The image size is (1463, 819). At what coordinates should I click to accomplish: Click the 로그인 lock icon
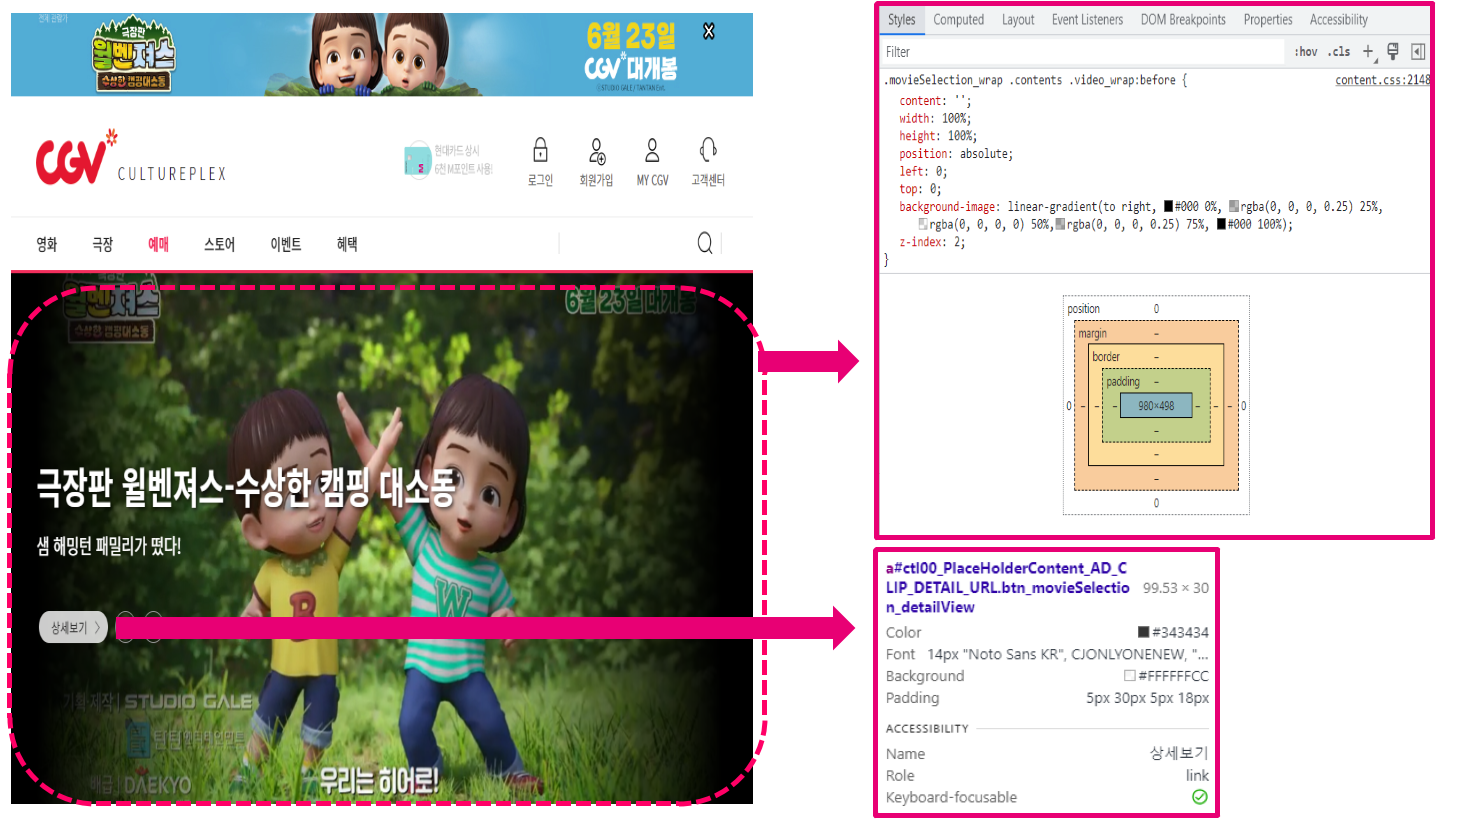540,151
